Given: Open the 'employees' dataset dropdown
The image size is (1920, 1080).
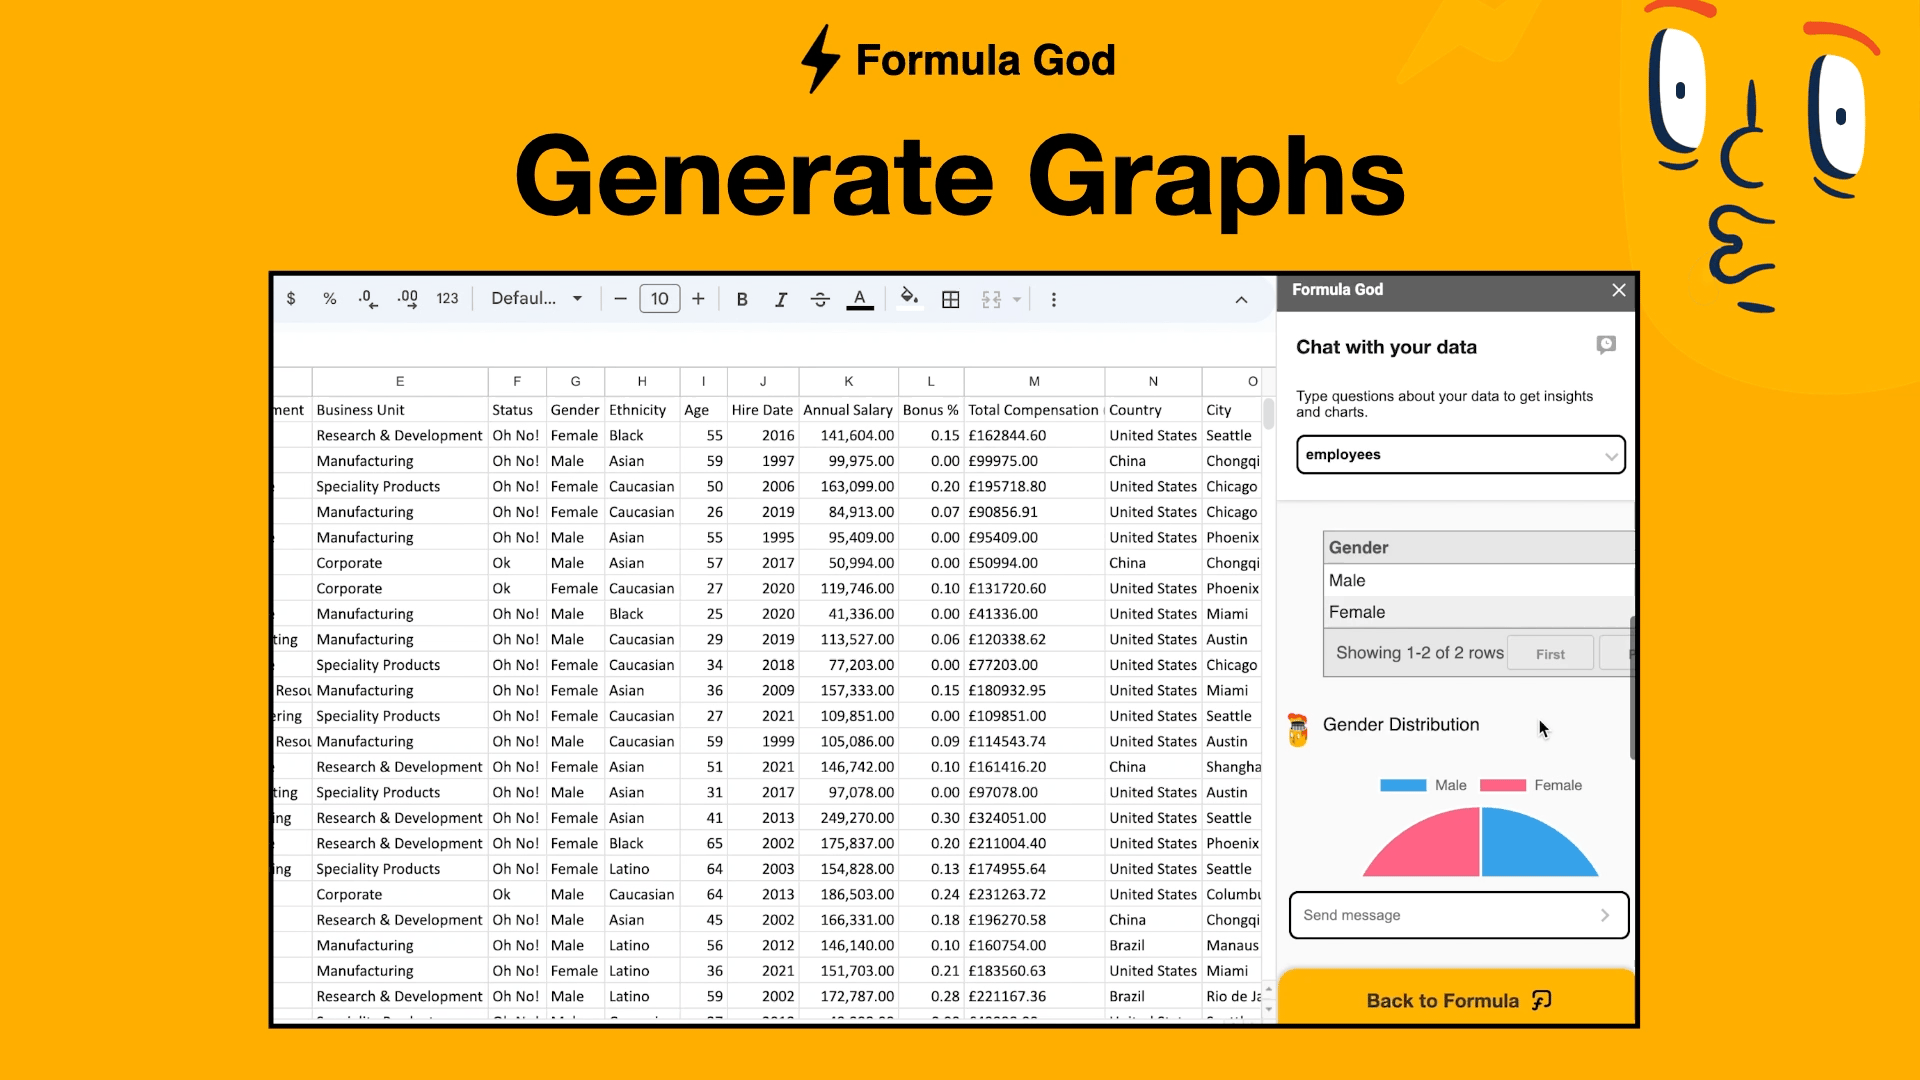Looking at the screenshot, I should click(1460, 455).
